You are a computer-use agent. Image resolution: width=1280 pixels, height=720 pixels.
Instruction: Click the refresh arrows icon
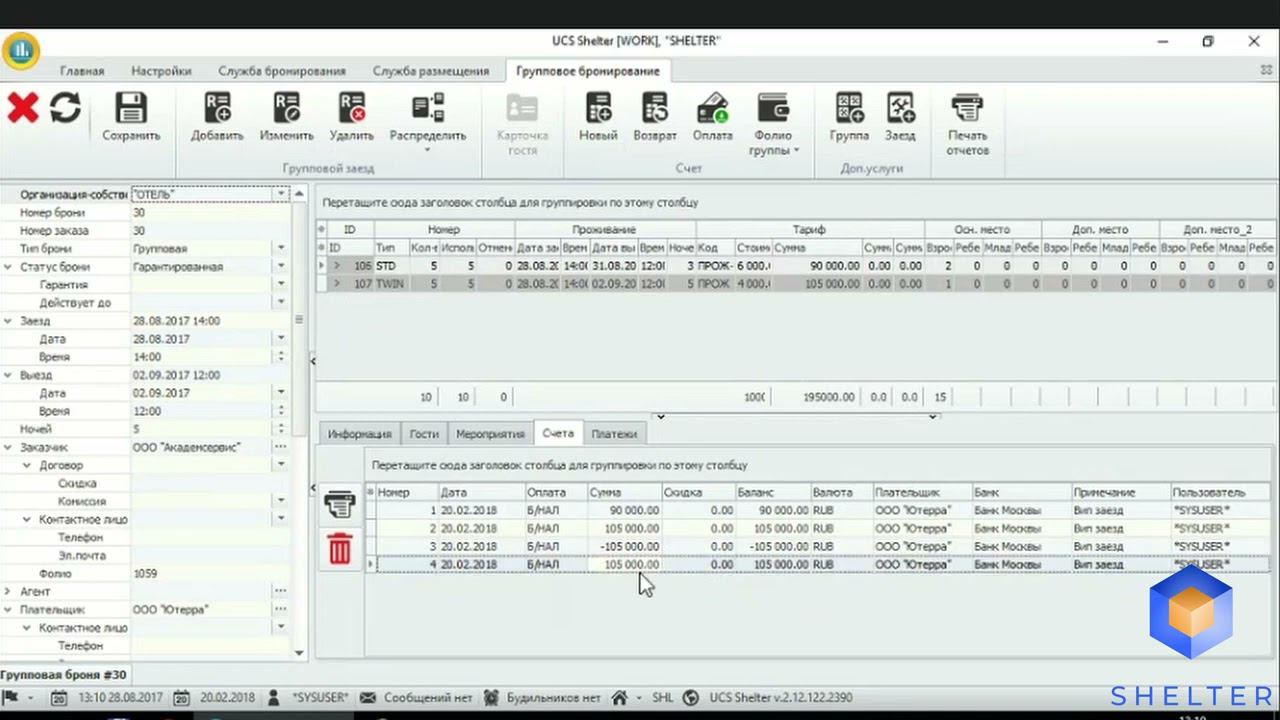[65, 108]
